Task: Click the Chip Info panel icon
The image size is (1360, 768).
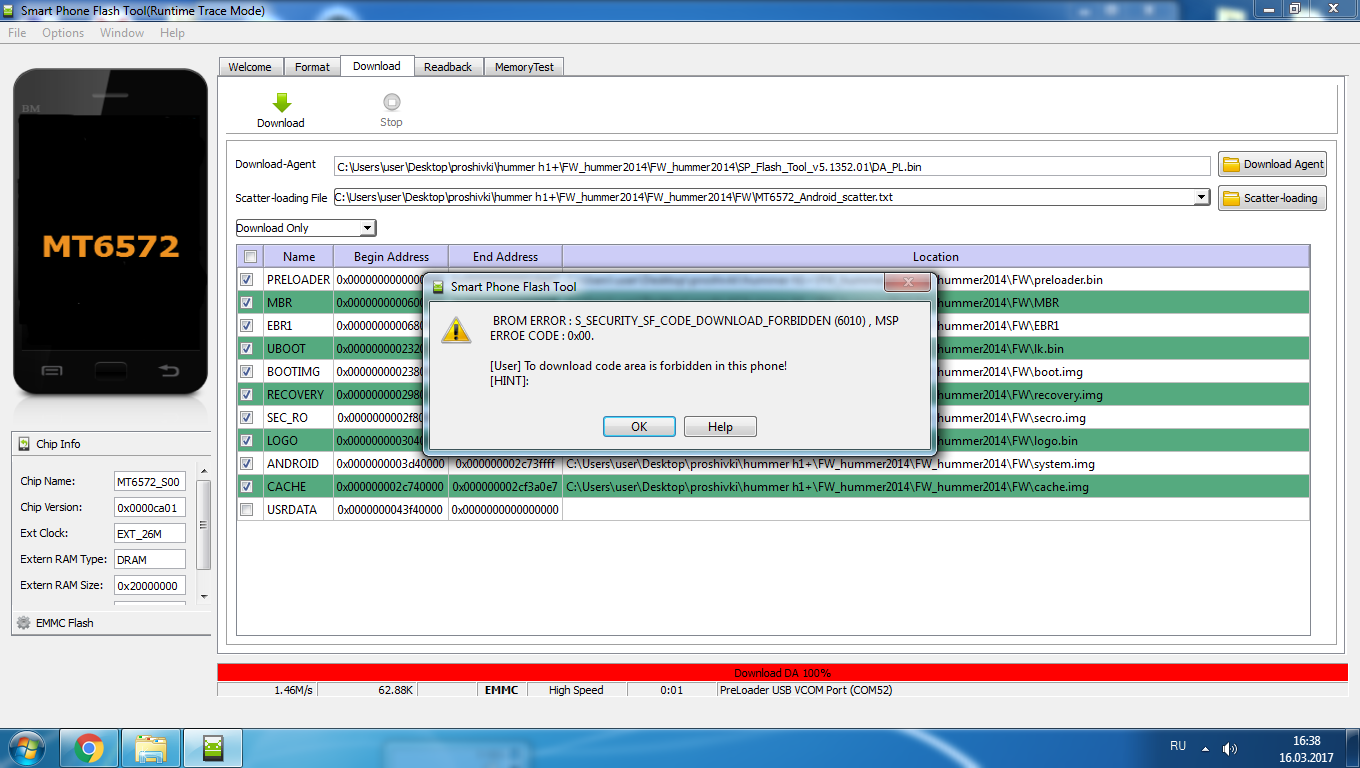Action: [24, 444]
